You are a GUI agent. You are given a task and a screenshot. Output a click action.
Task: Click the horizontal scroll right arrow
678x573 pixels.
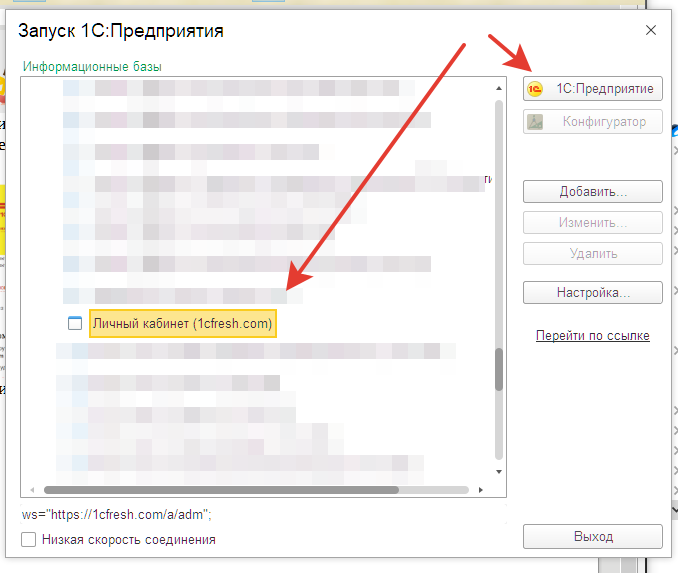(x=480, y=490)
